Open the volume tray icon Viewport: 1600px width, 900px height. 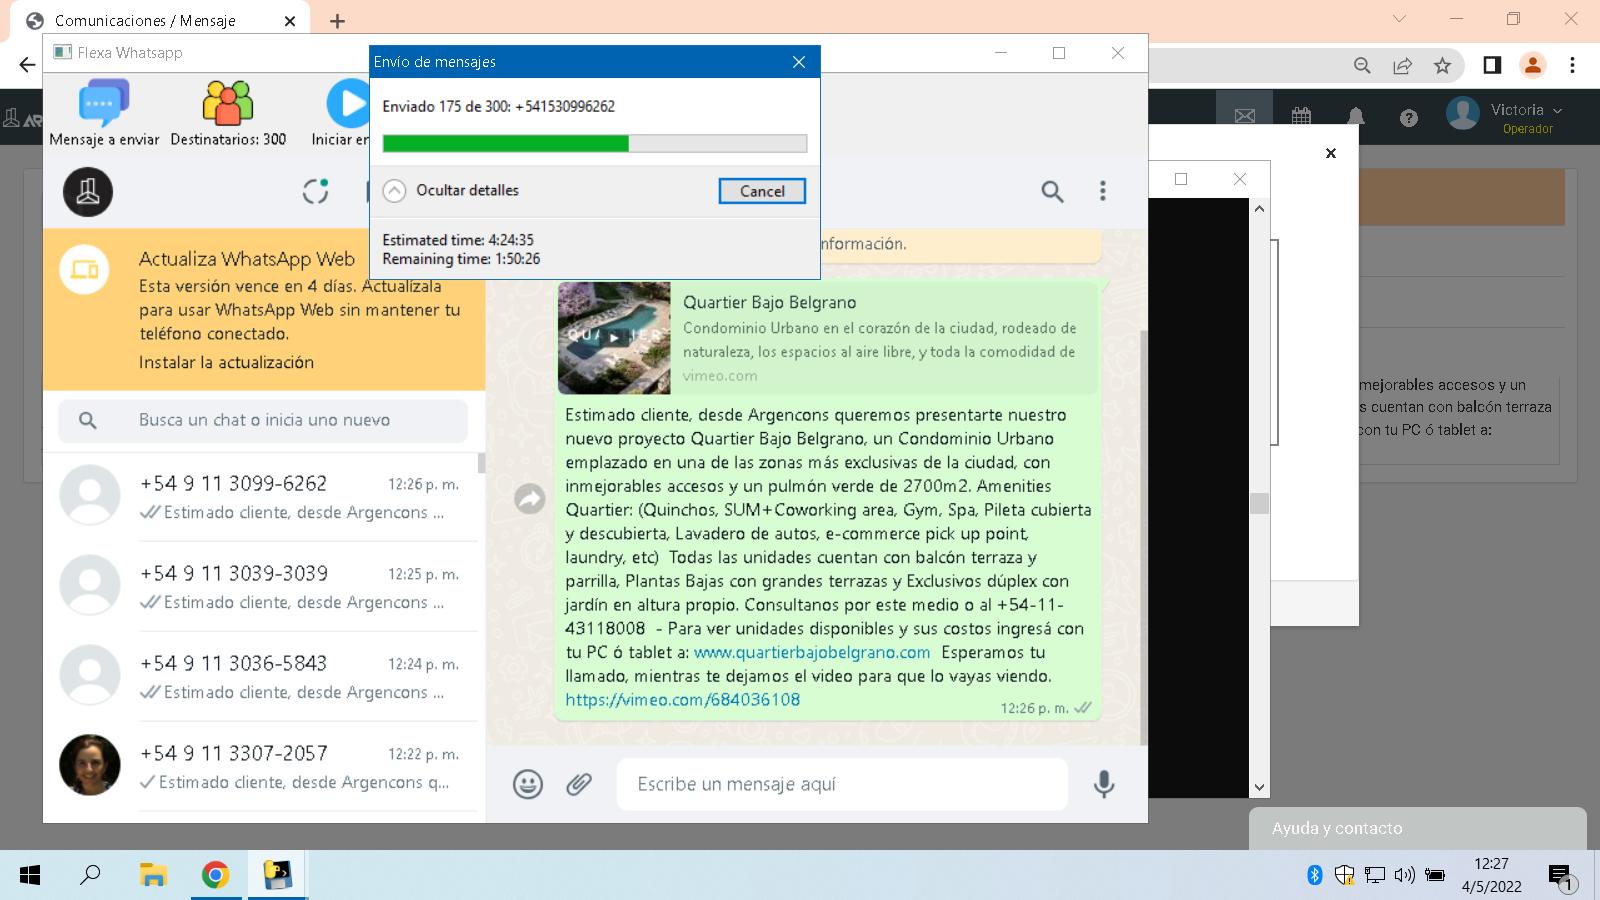tap(1404, 875)
